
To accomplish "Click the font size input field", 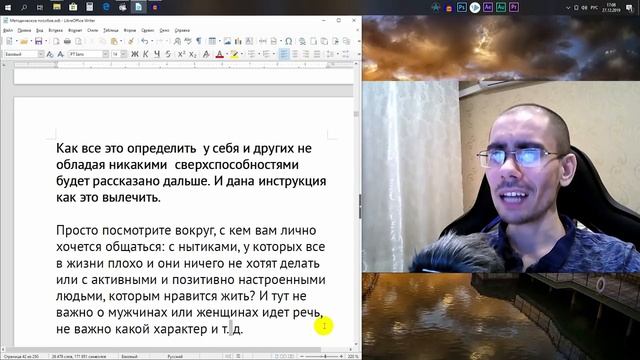I will click(x=116, y=54).
